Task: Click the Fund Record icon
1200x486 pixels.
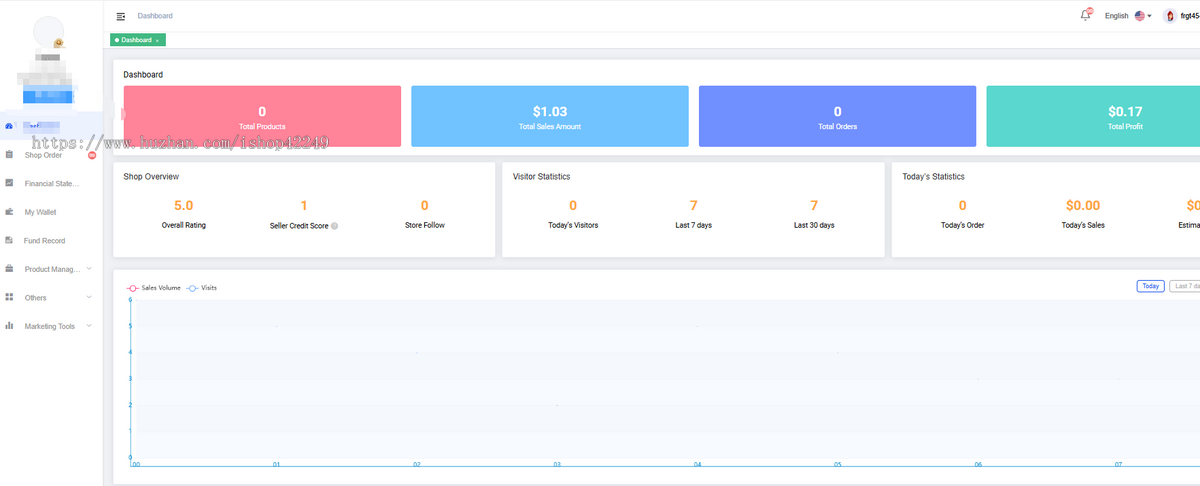Action: [x=9, y=240]
